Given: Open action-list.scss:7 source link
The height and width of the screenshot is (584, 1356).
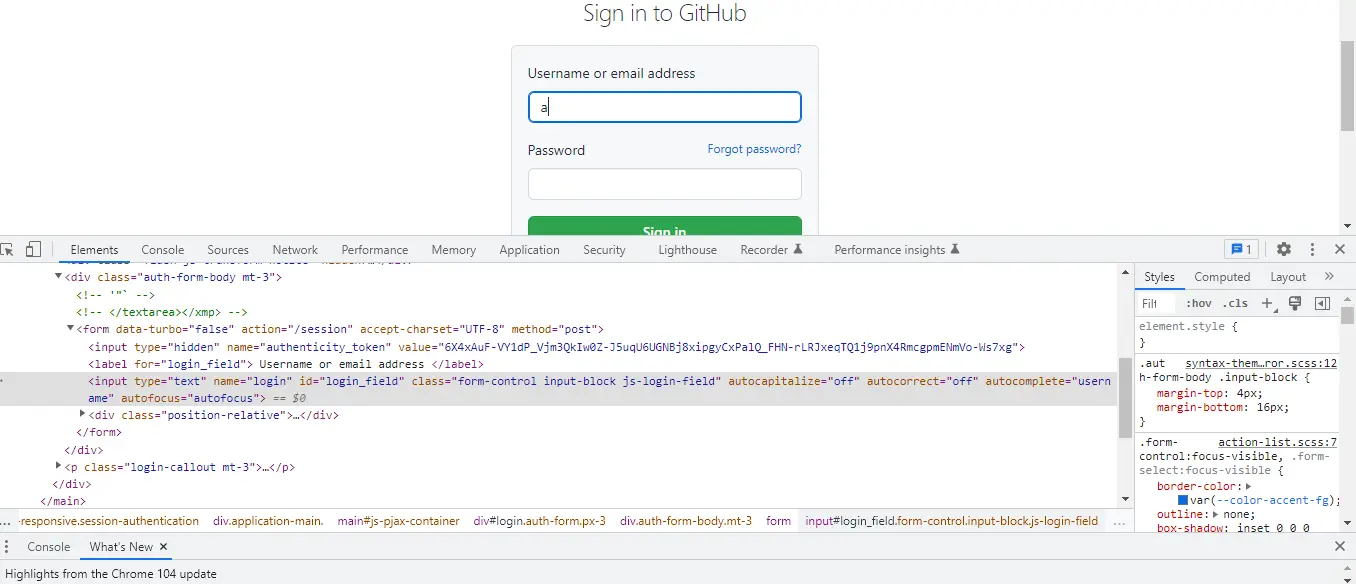Looking at the screenshot, I should pyautogui.click(x=1278, y=442).
